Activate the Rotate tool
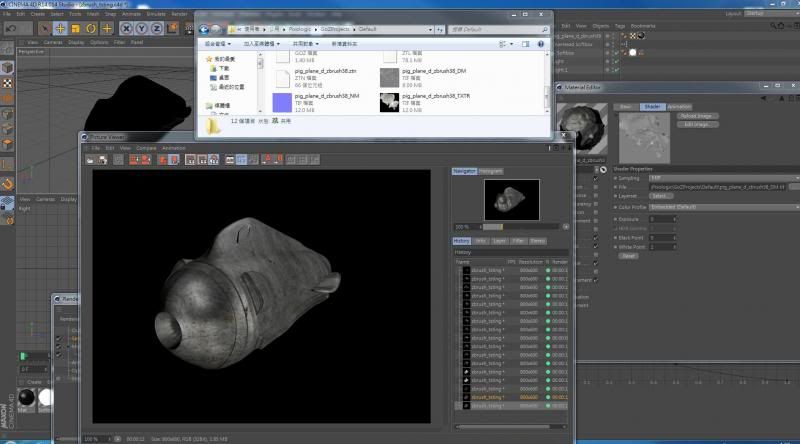This screenshot has height=444, width=800. pos(92,29)
